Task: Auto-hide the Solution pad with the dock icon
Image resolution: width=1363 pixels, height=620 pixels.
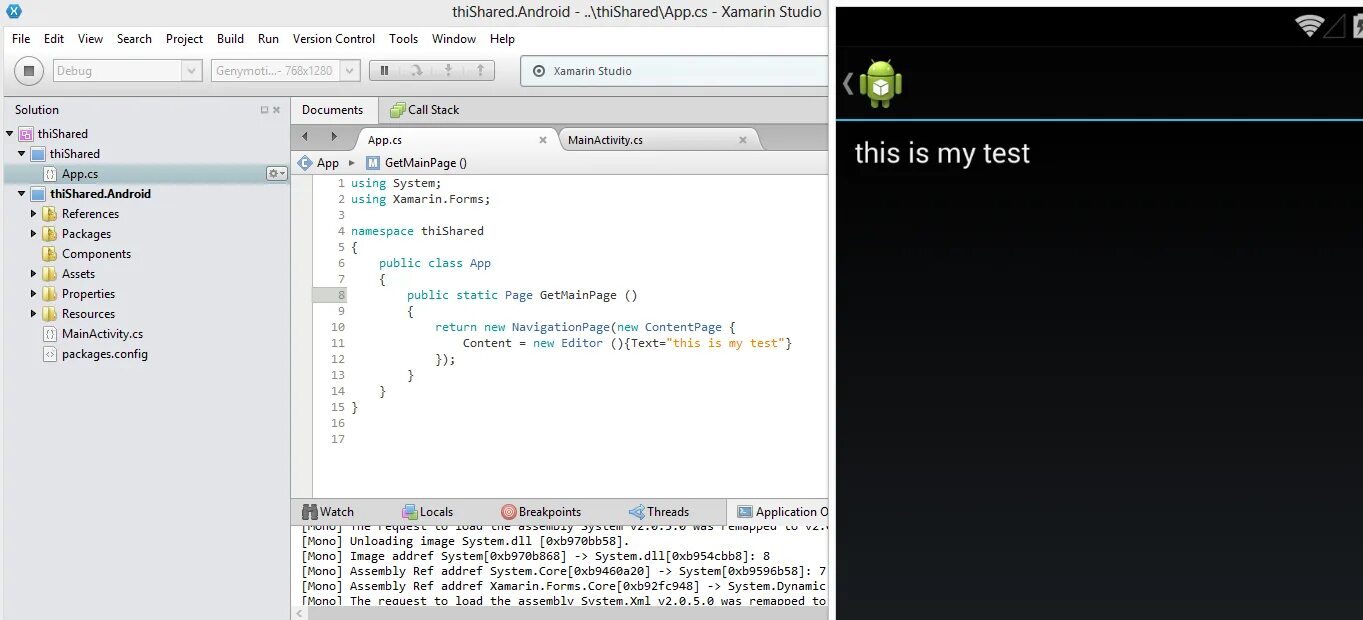Action: [264, 110]
